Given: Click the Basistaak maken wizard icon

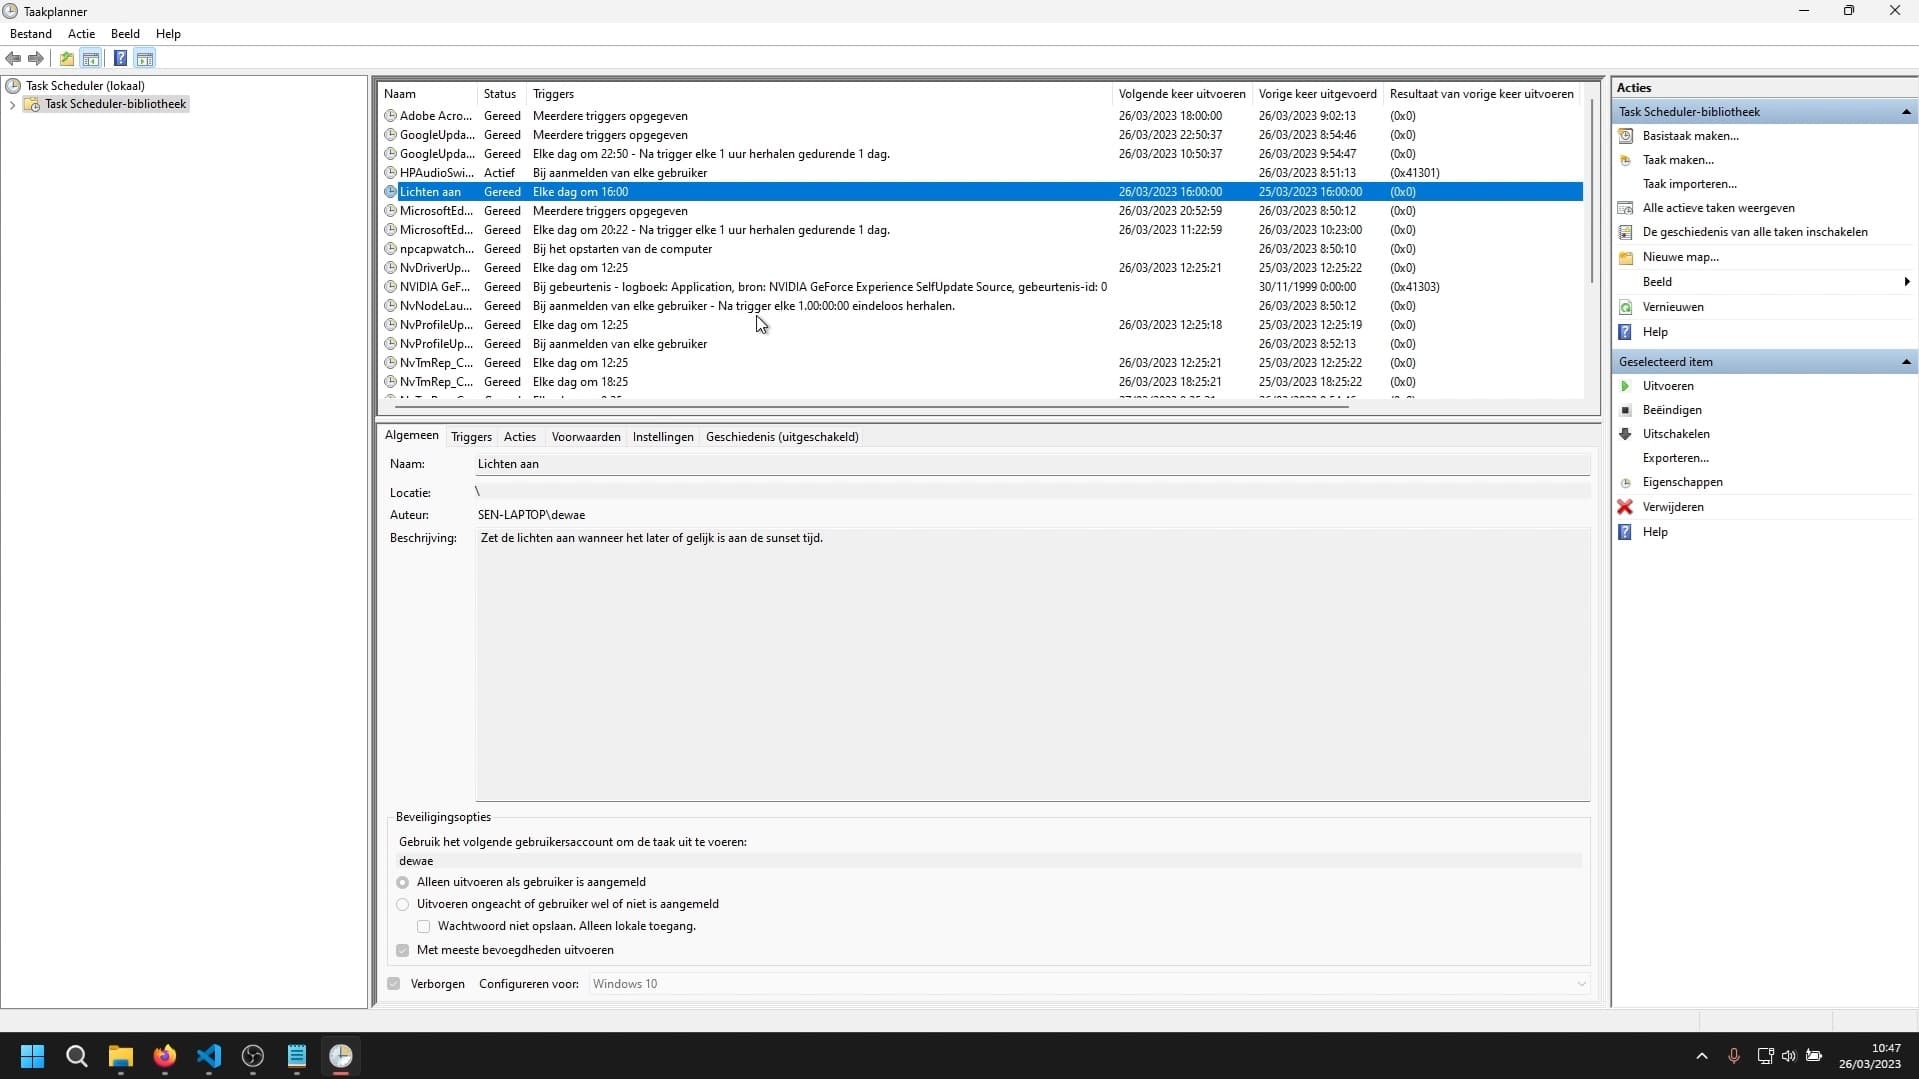Looking at the screenshot, I should [1625, 136].
